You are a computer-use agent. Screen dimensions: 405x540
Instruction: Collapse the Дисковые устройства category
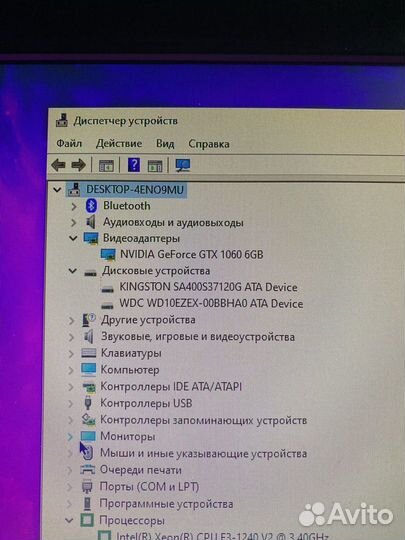click(x=72, y=271)
